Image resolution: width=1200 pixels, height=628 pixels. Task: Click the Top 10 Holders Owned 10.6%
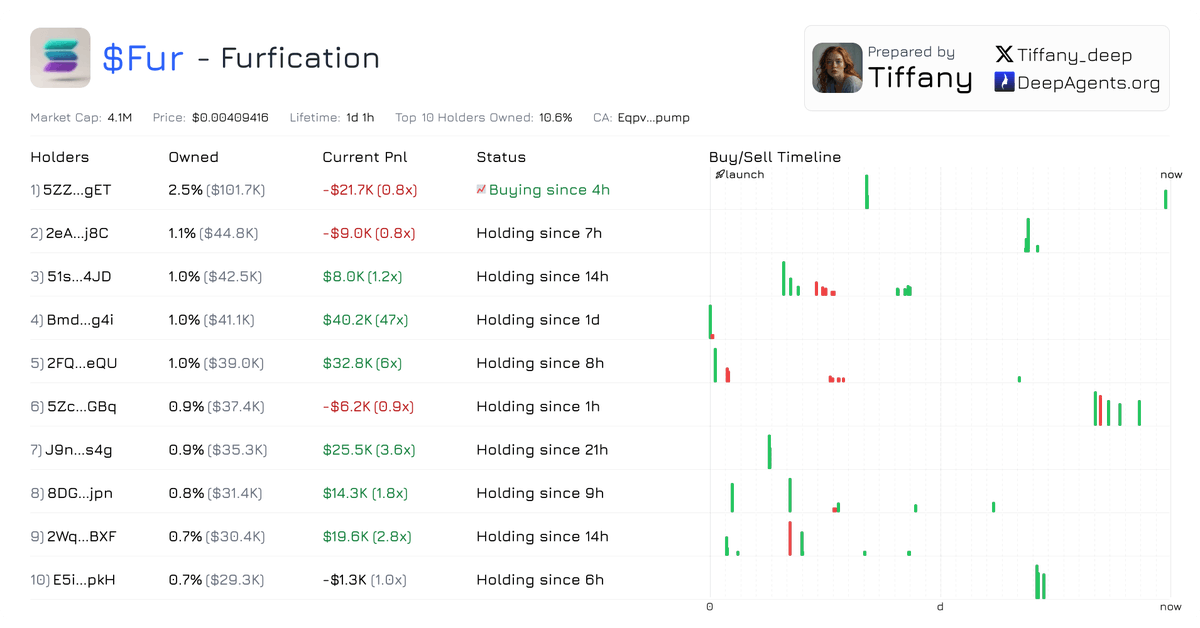click(x=556, y=118)
